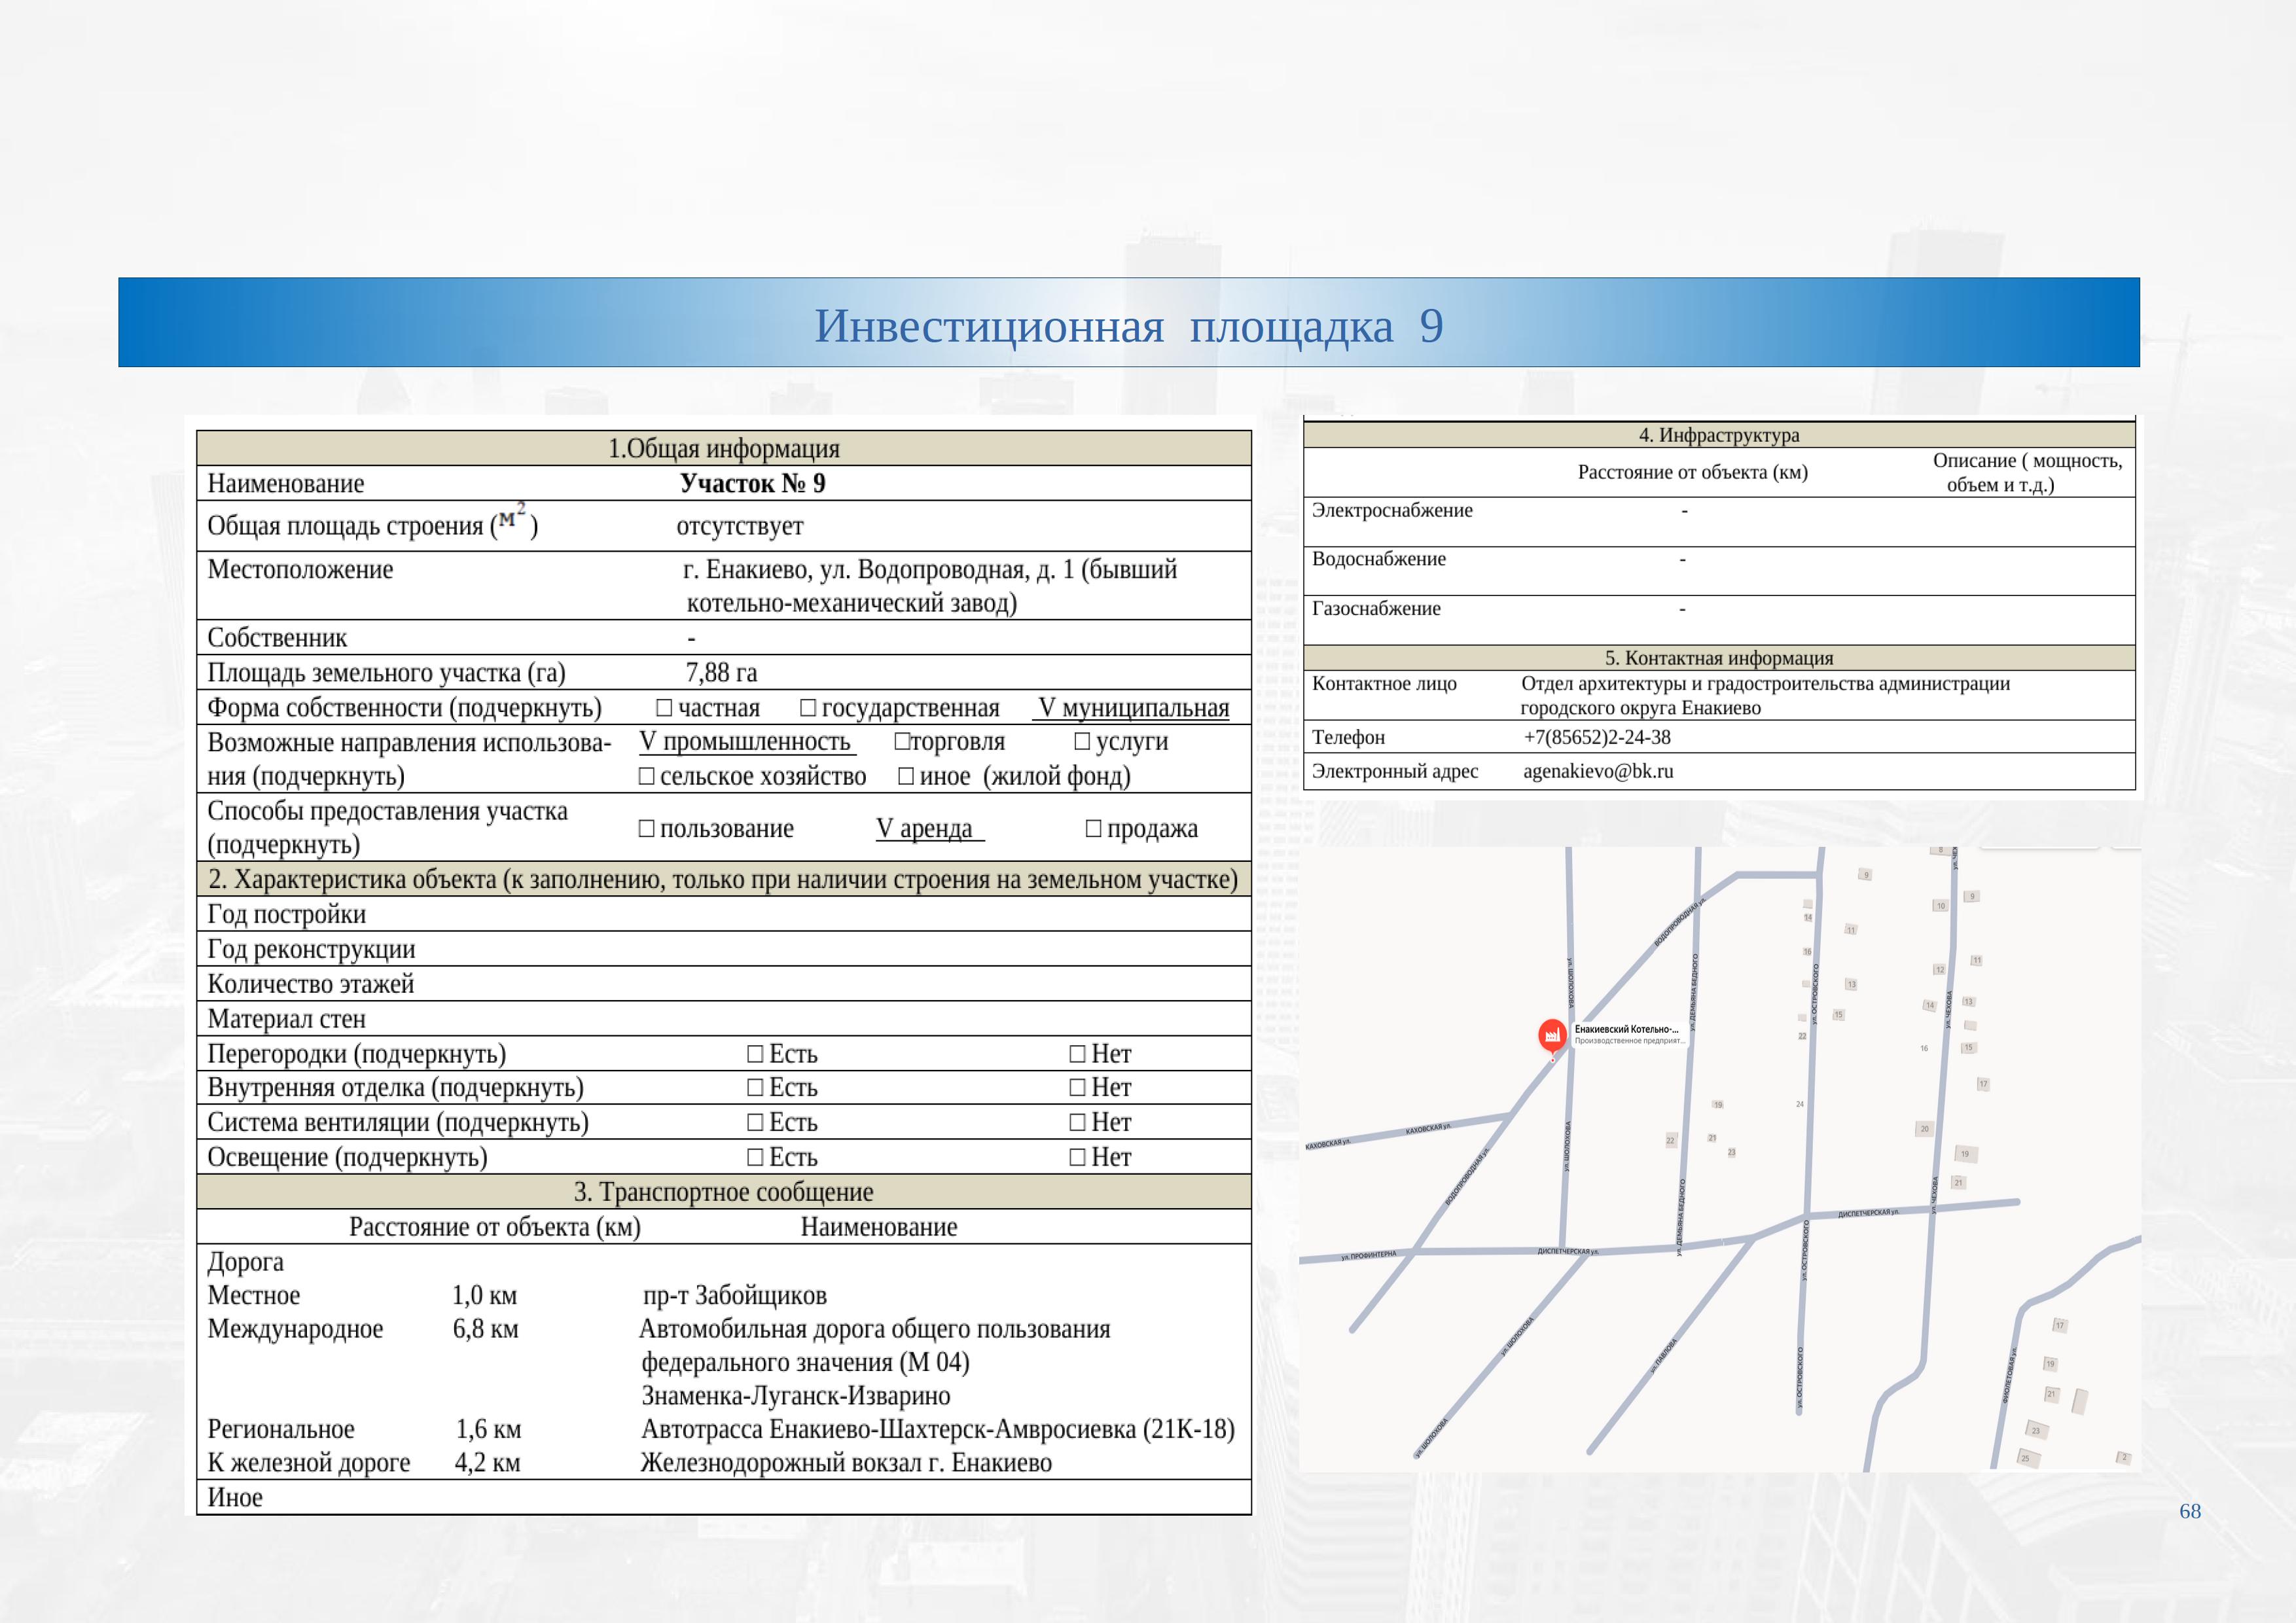Click 'пр-т Забойщиков' road name
The width and height of the screenshot is (2296, 1623).
pos(735,1296)
